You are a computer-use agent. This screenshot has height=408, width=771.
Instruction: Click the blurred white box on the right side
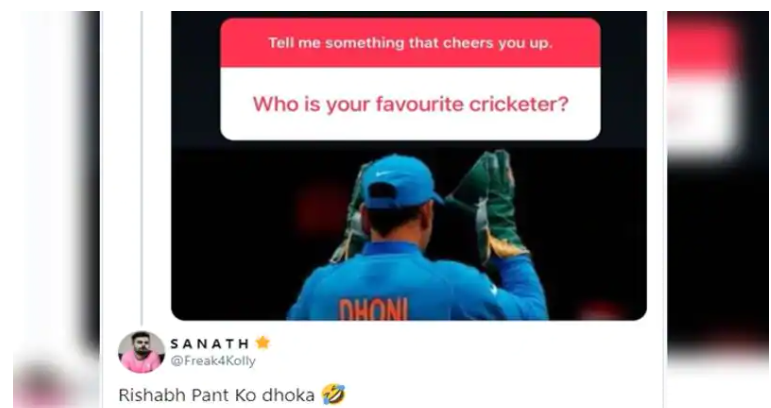(x=702, y=118)
